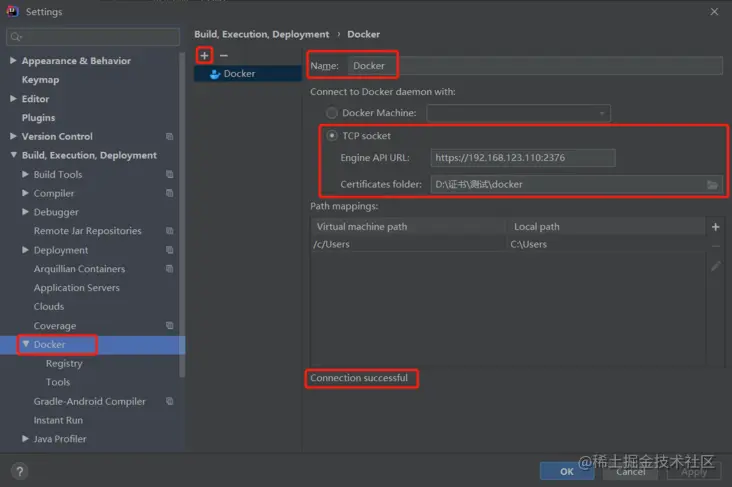Click the Virtual machine path column header

click(x=408, y=226)
